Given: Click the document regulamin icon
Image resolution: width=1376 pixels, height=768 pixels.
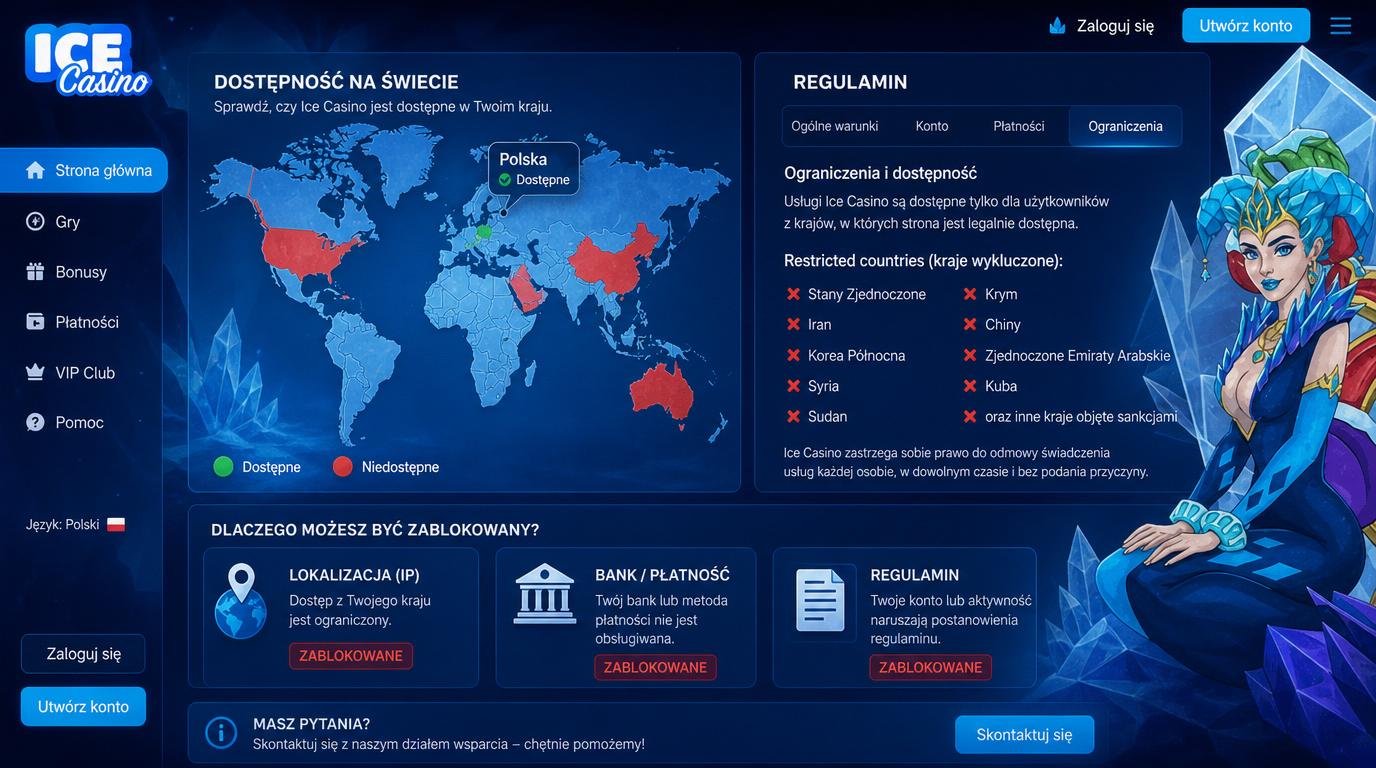Looking at the screenshot, I should [x=820, y=600].
